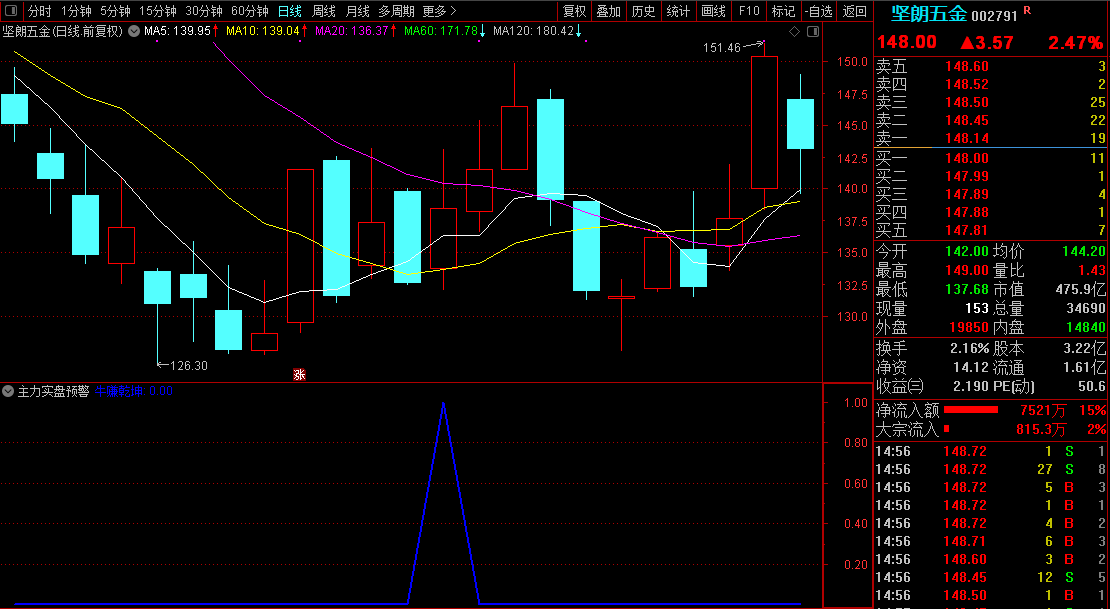Click the red 涨 marker below the chart
The image size is (1110, 609).
pos(298,375)
